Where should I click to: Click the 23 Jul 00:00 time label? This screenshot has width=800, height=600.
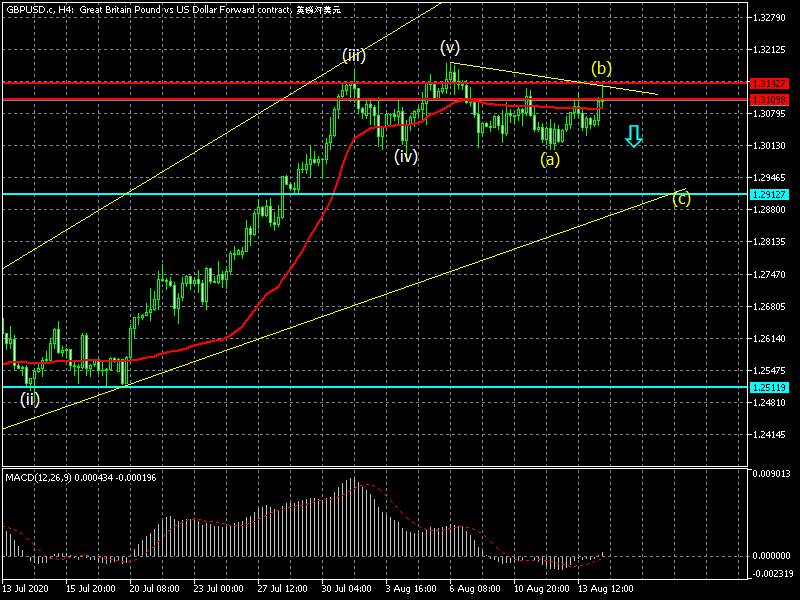(219, 589)
